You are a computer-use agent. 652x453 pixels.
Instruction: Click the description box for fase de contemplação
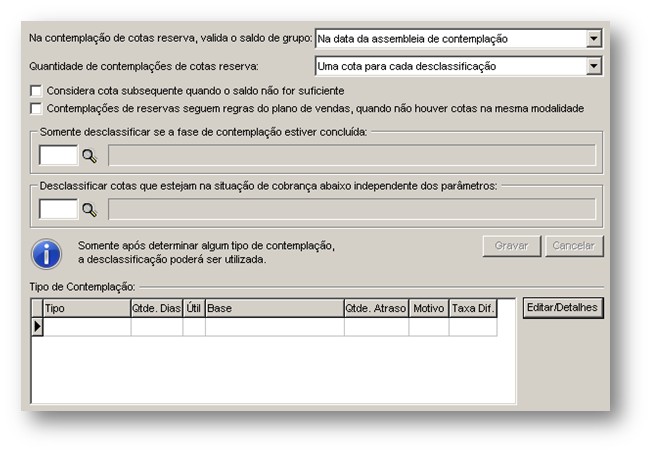[x=352, y=155]
